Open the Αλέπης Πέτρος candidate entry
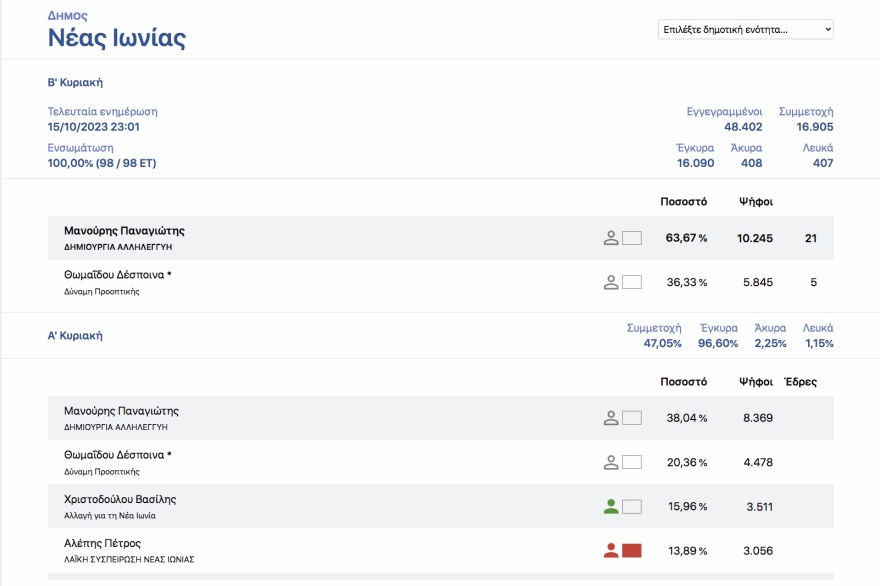The image size is (880, 586). [102, 543]
